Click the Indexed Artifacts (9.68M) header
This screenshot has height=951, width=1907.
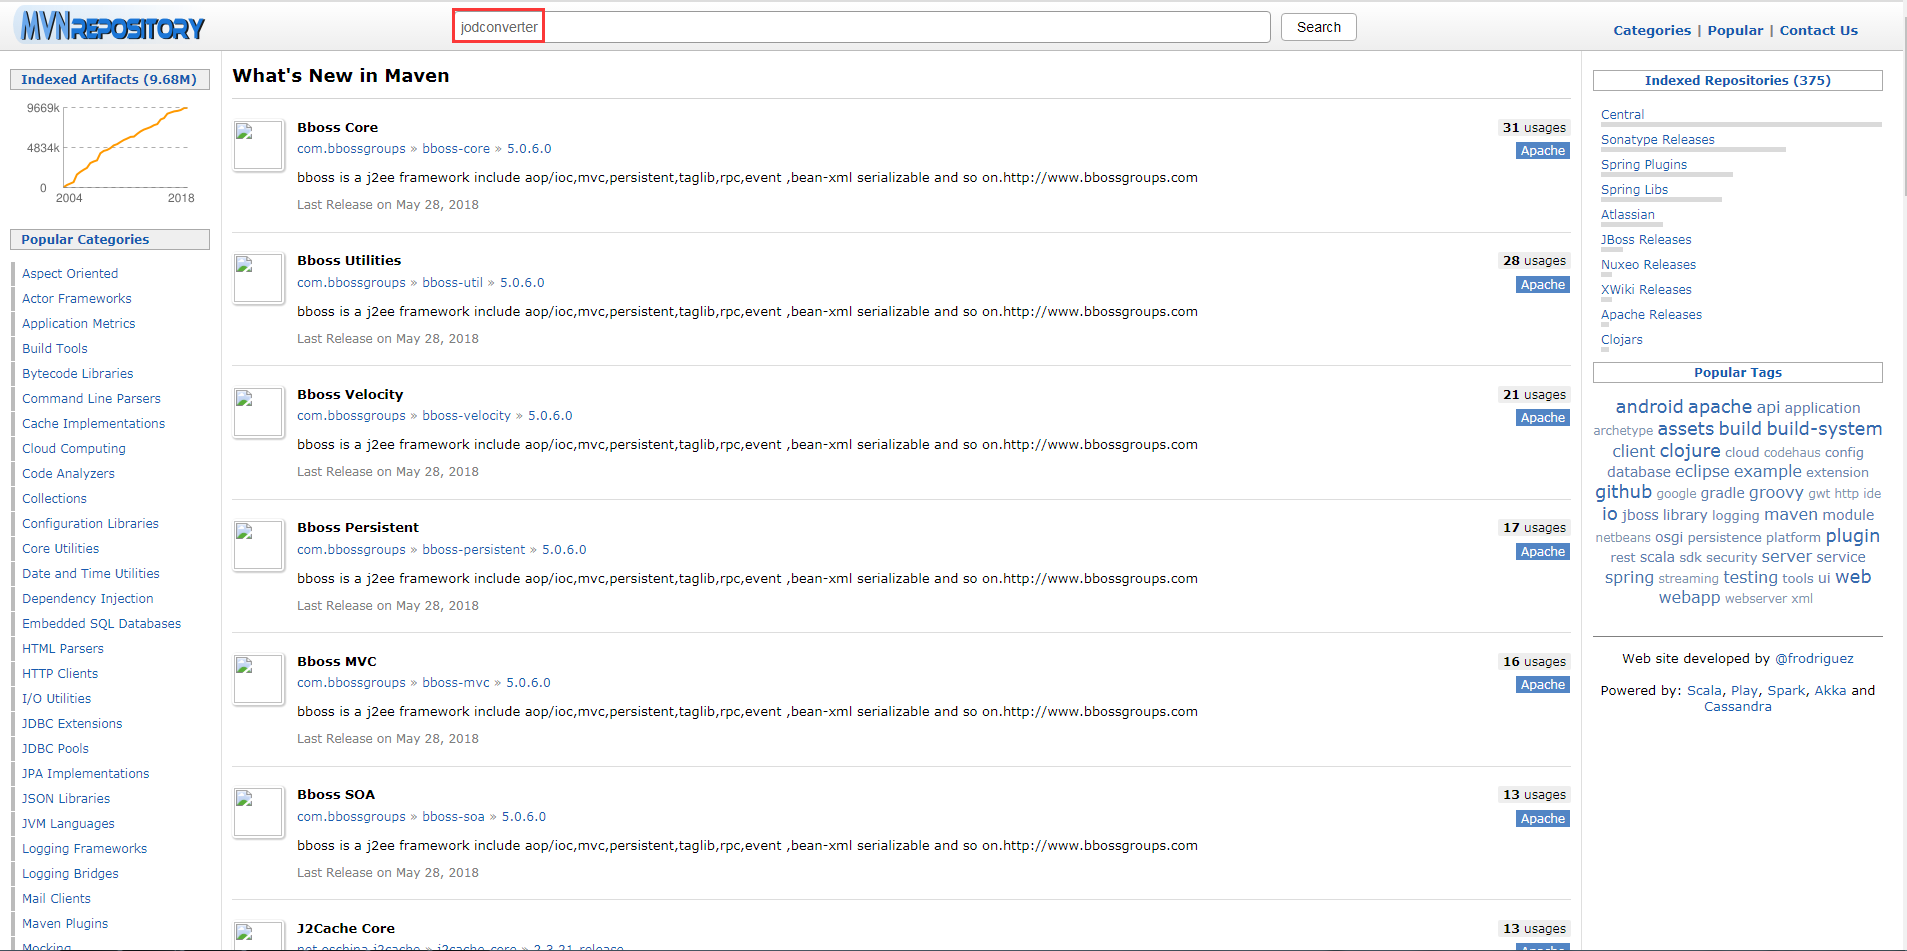109,79
